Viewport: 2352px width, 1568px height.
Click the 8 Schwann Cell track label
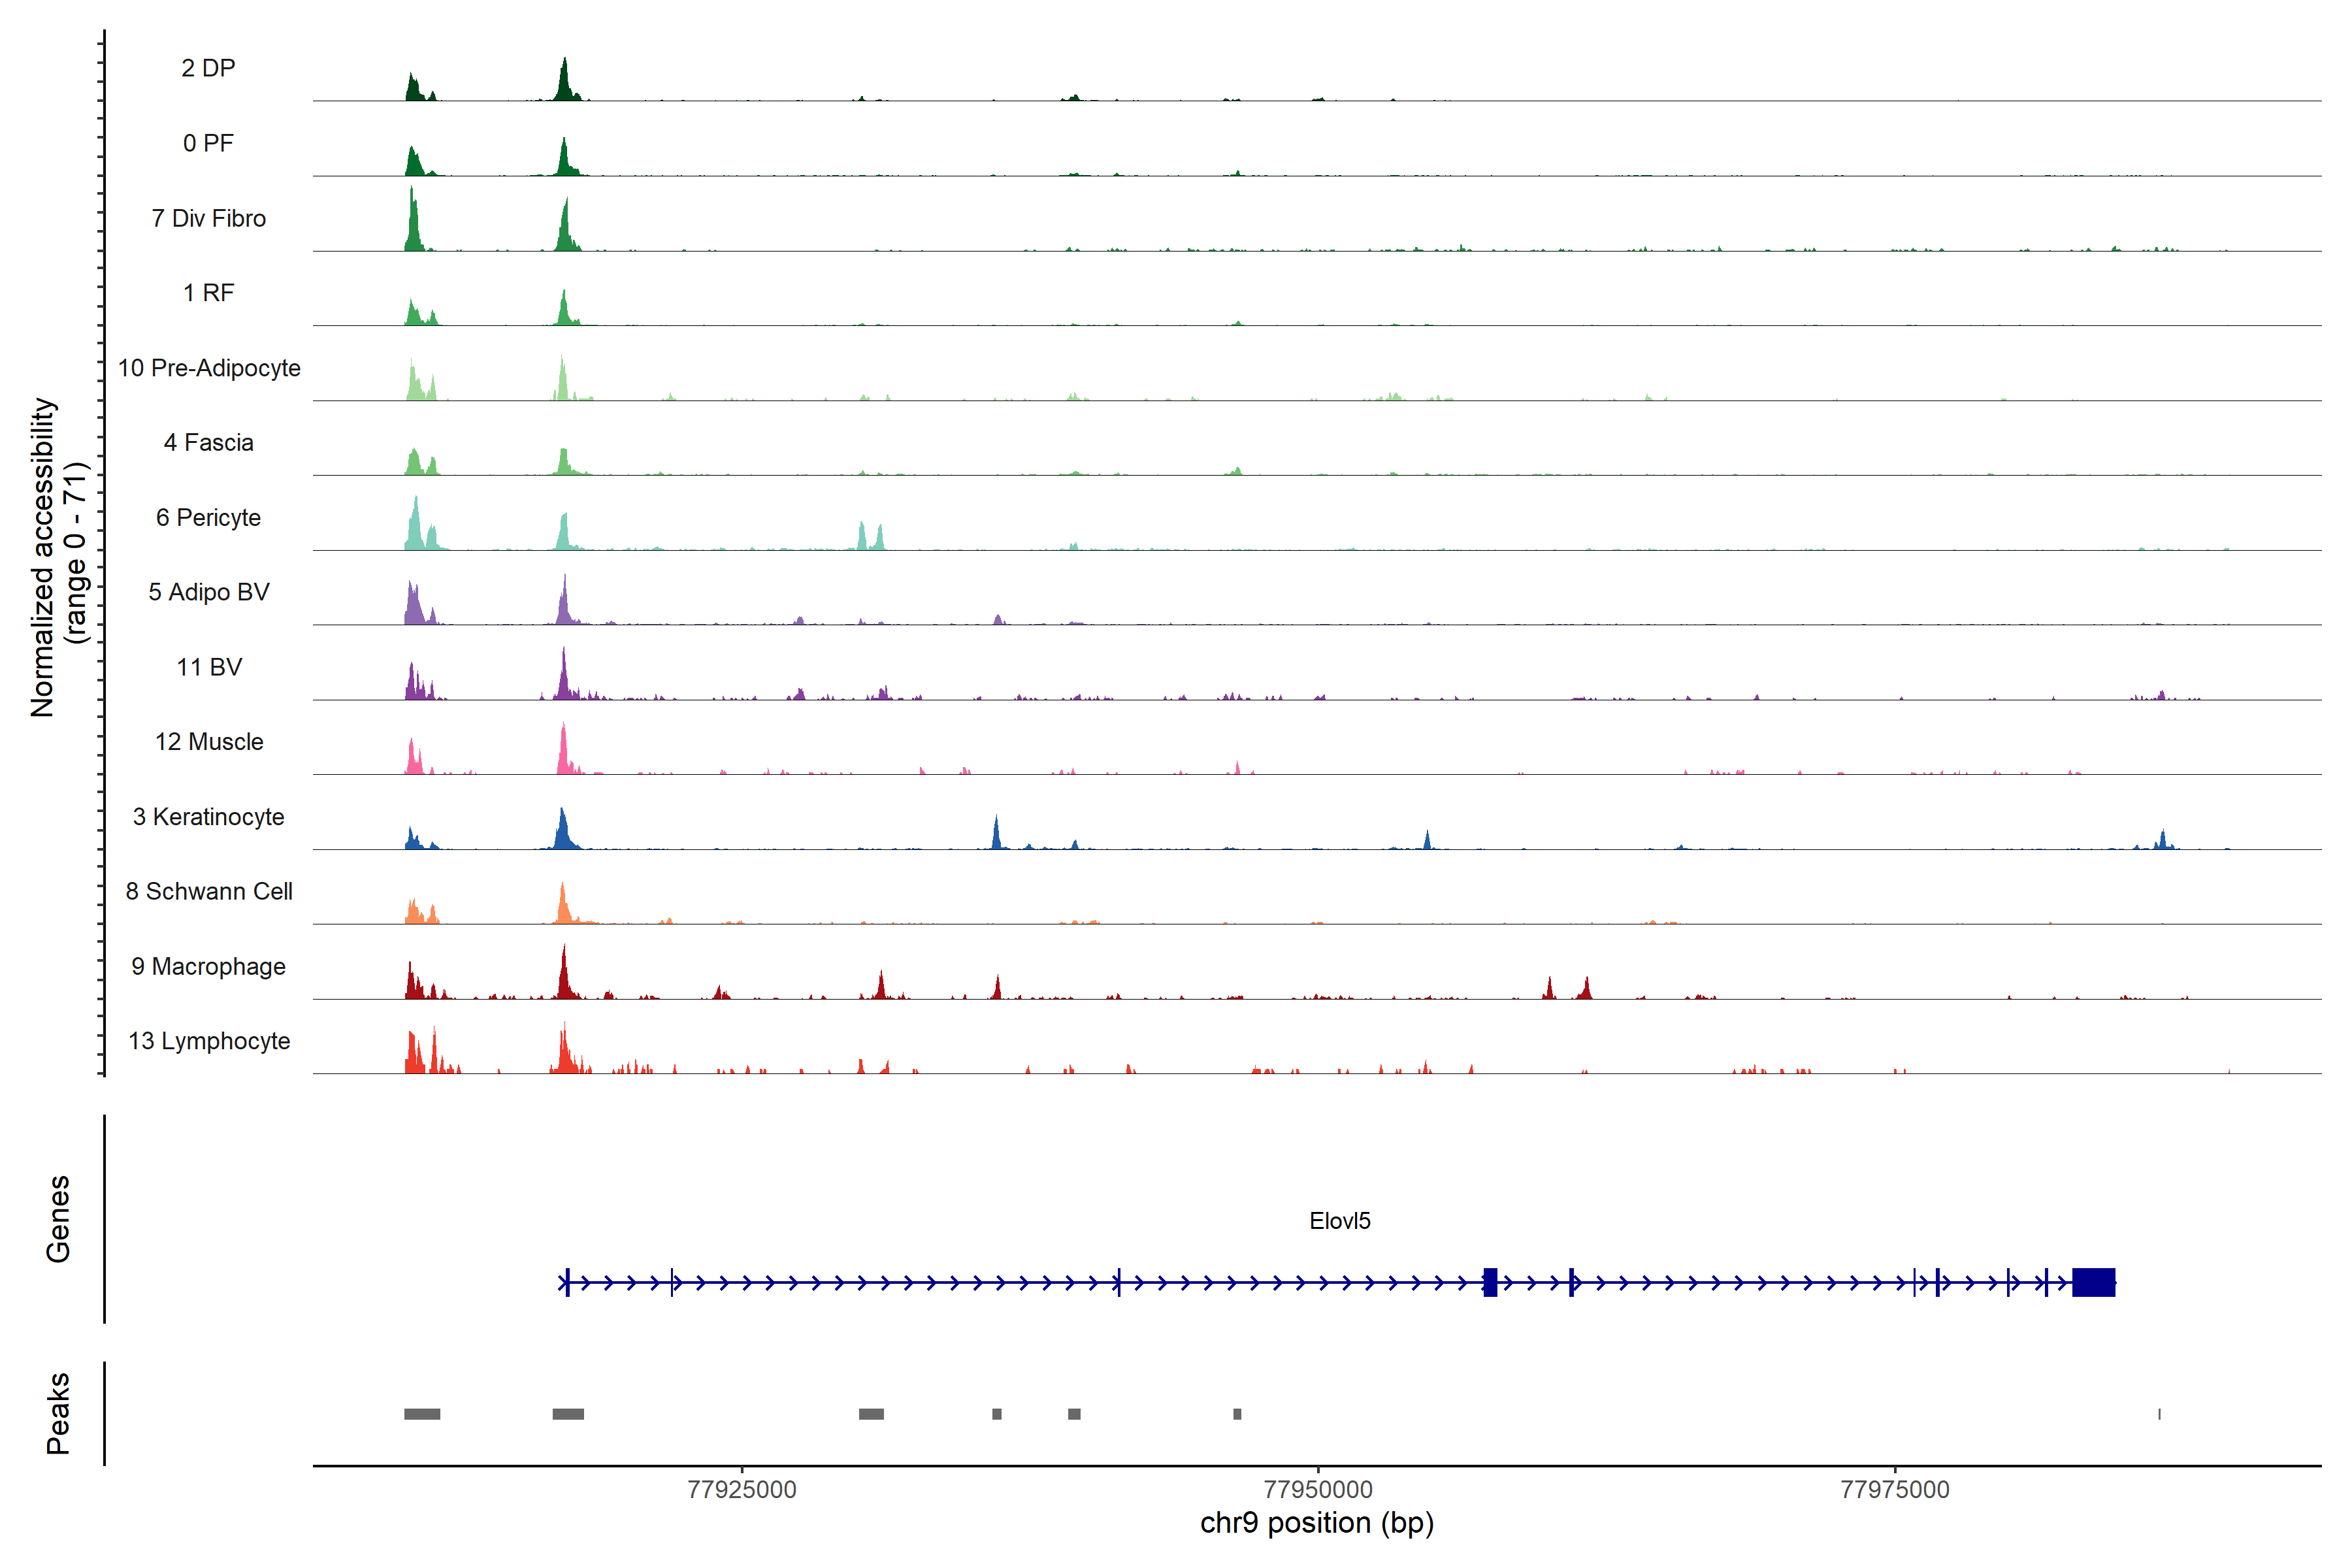(x=209, y=891)
